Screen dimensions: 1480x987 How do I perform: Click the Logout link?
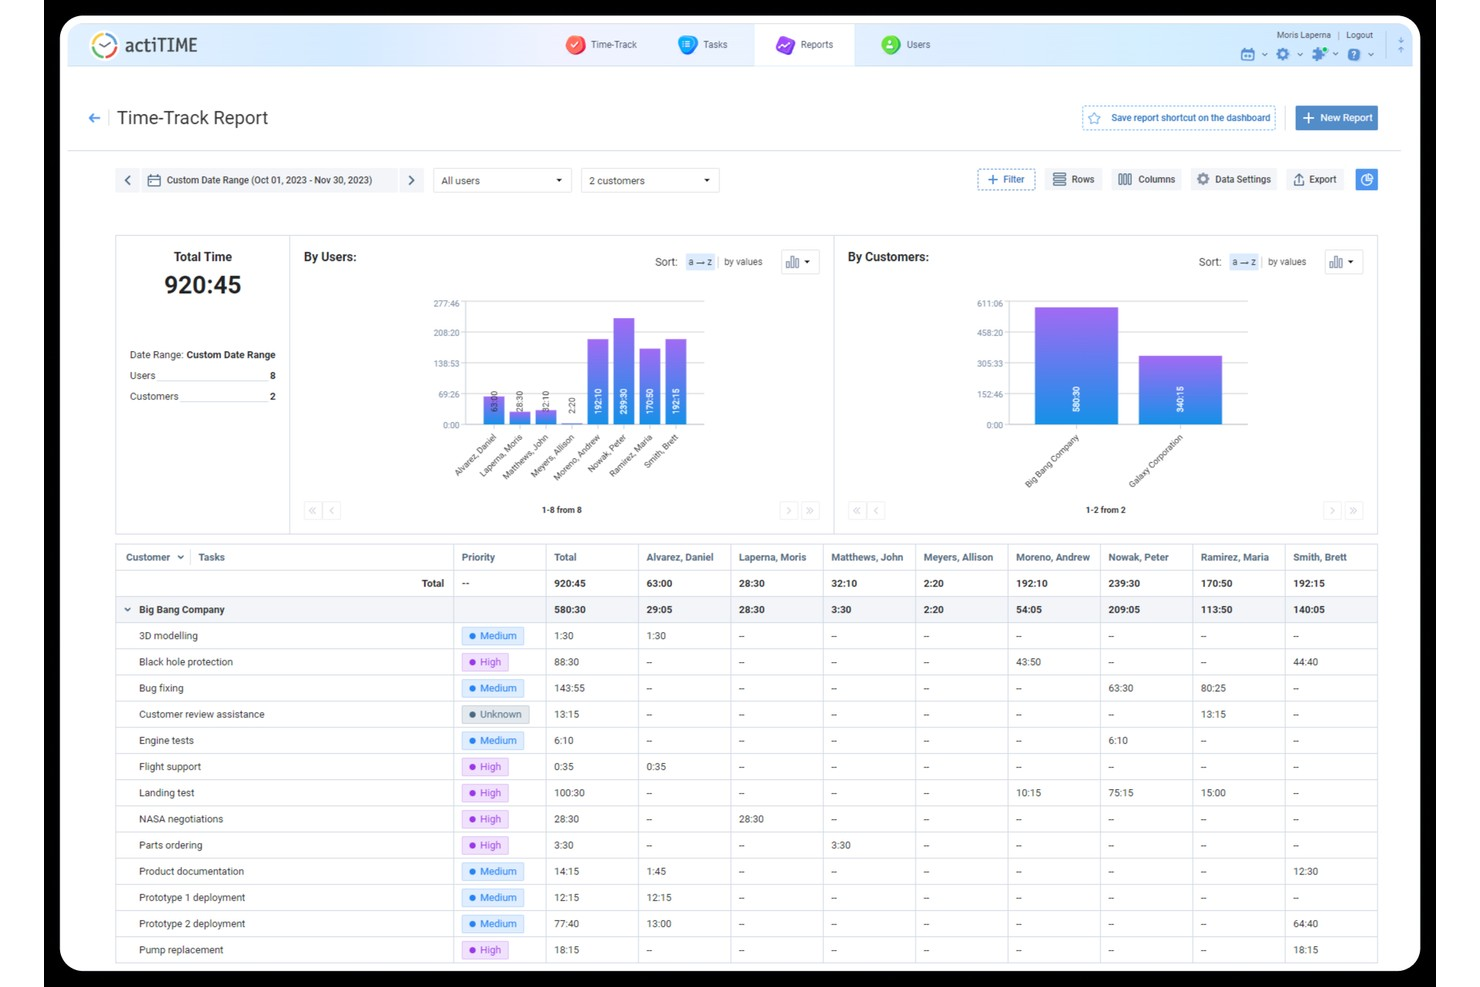(x=1359, y=35)
